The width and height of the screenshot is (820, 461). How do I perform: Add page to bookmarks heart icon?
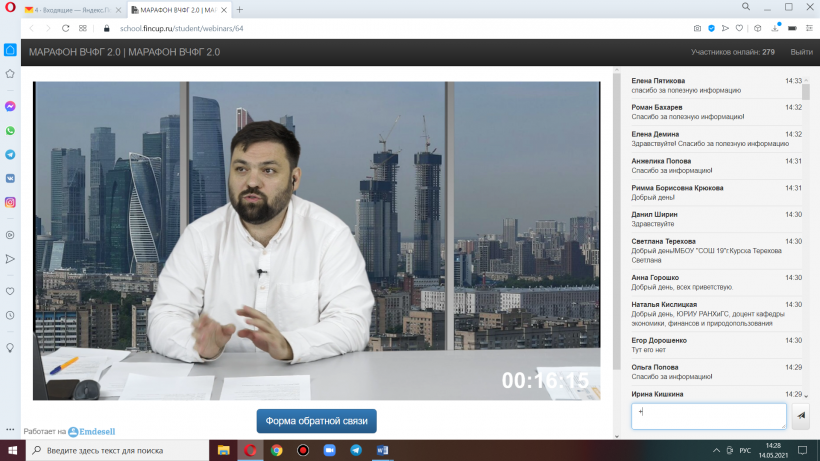(739, 28)
